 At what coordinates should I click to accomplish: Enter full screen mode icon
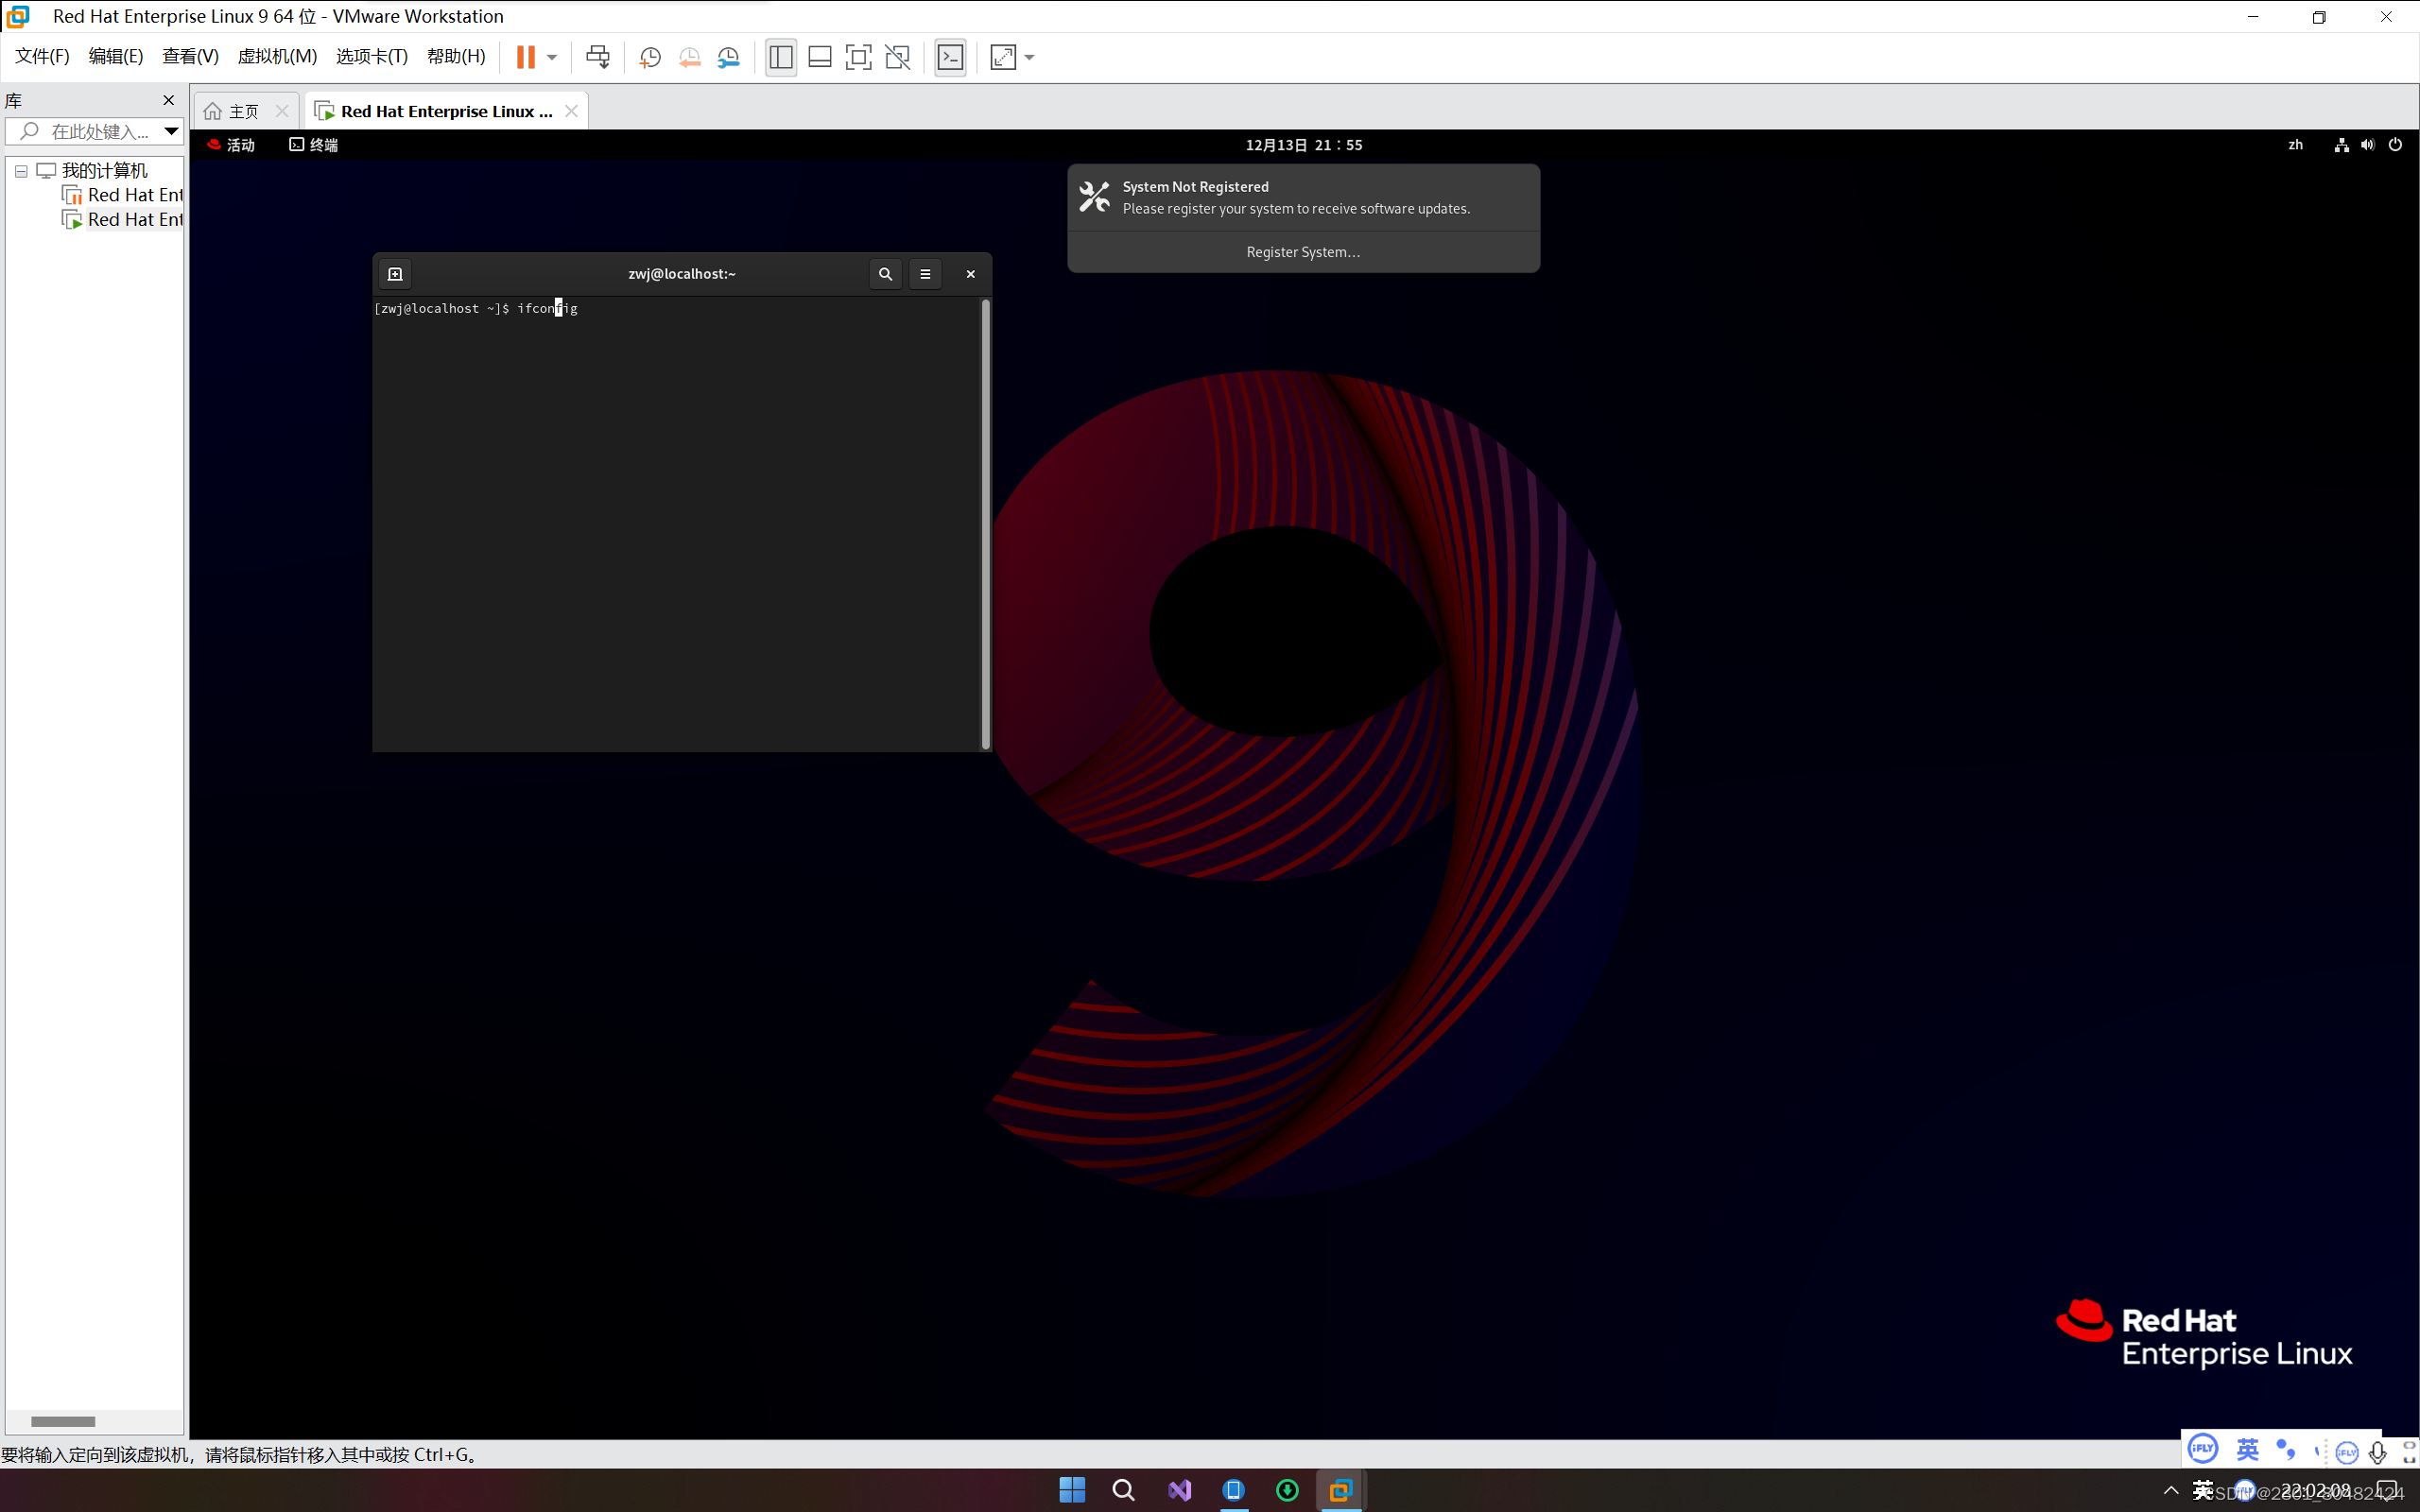[x=858, y=57]
